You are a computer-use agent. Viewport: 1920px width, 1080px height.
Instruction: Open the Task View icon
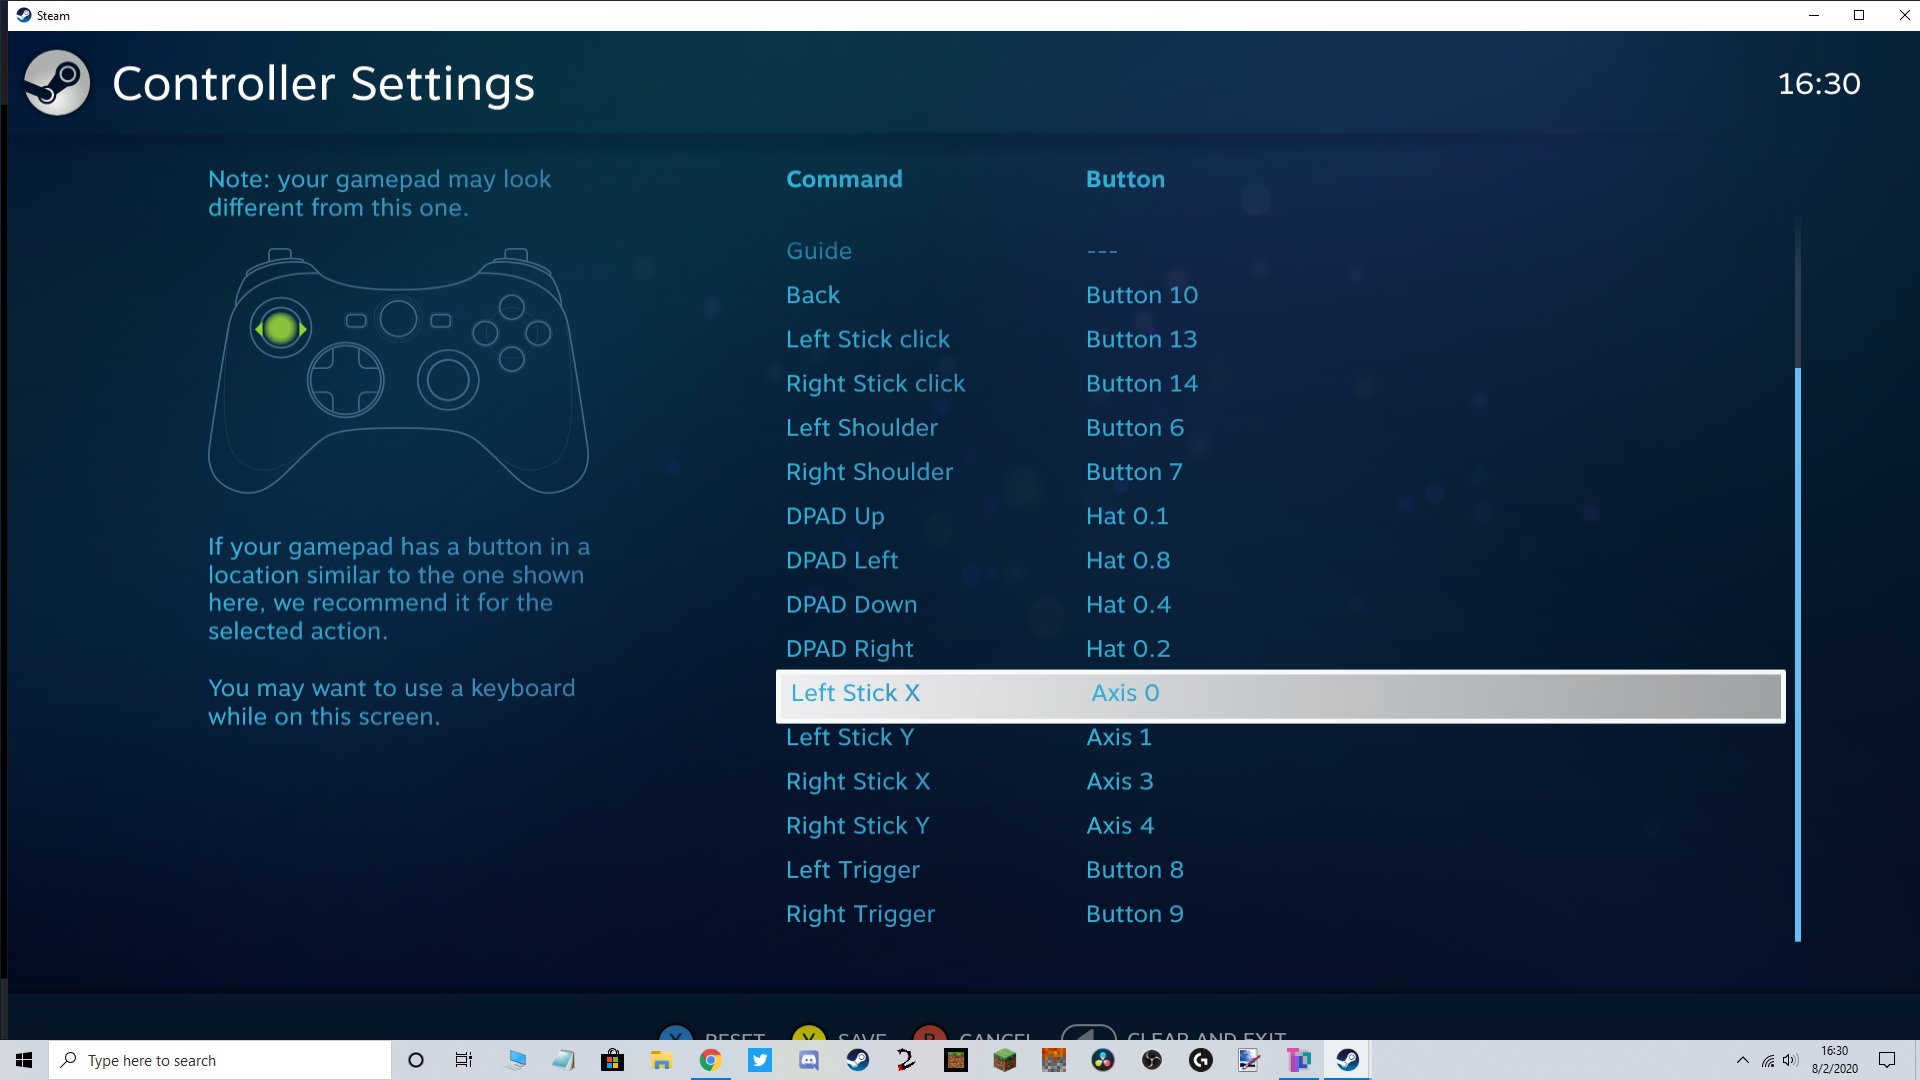click(463, 1060)
